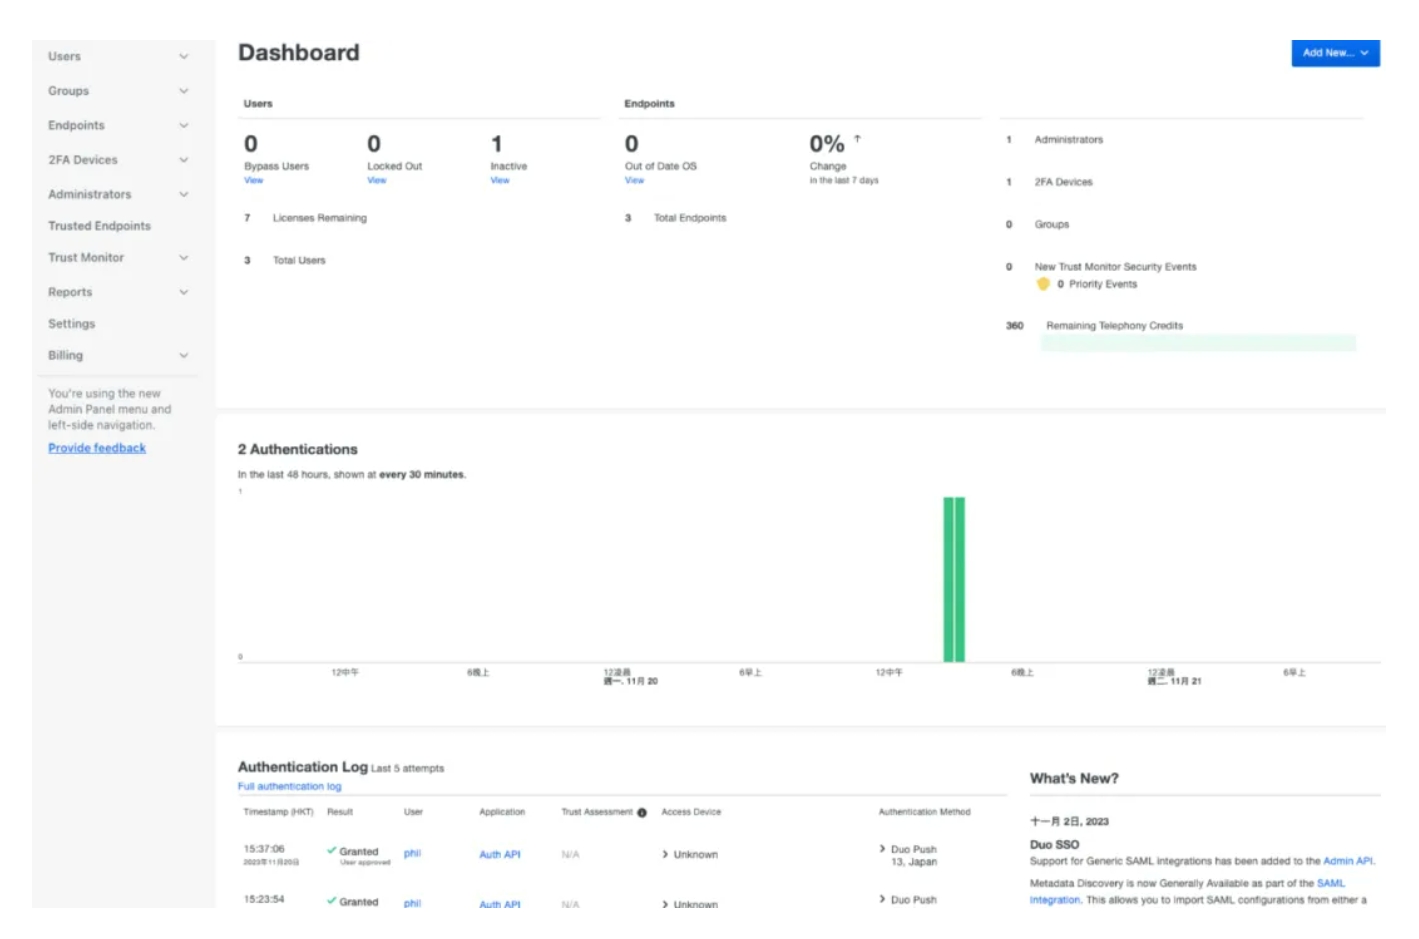Click the Remaining Telephony Credits progress bar
Viewport: 1419px width, 939px height.
click(1197, 343)
